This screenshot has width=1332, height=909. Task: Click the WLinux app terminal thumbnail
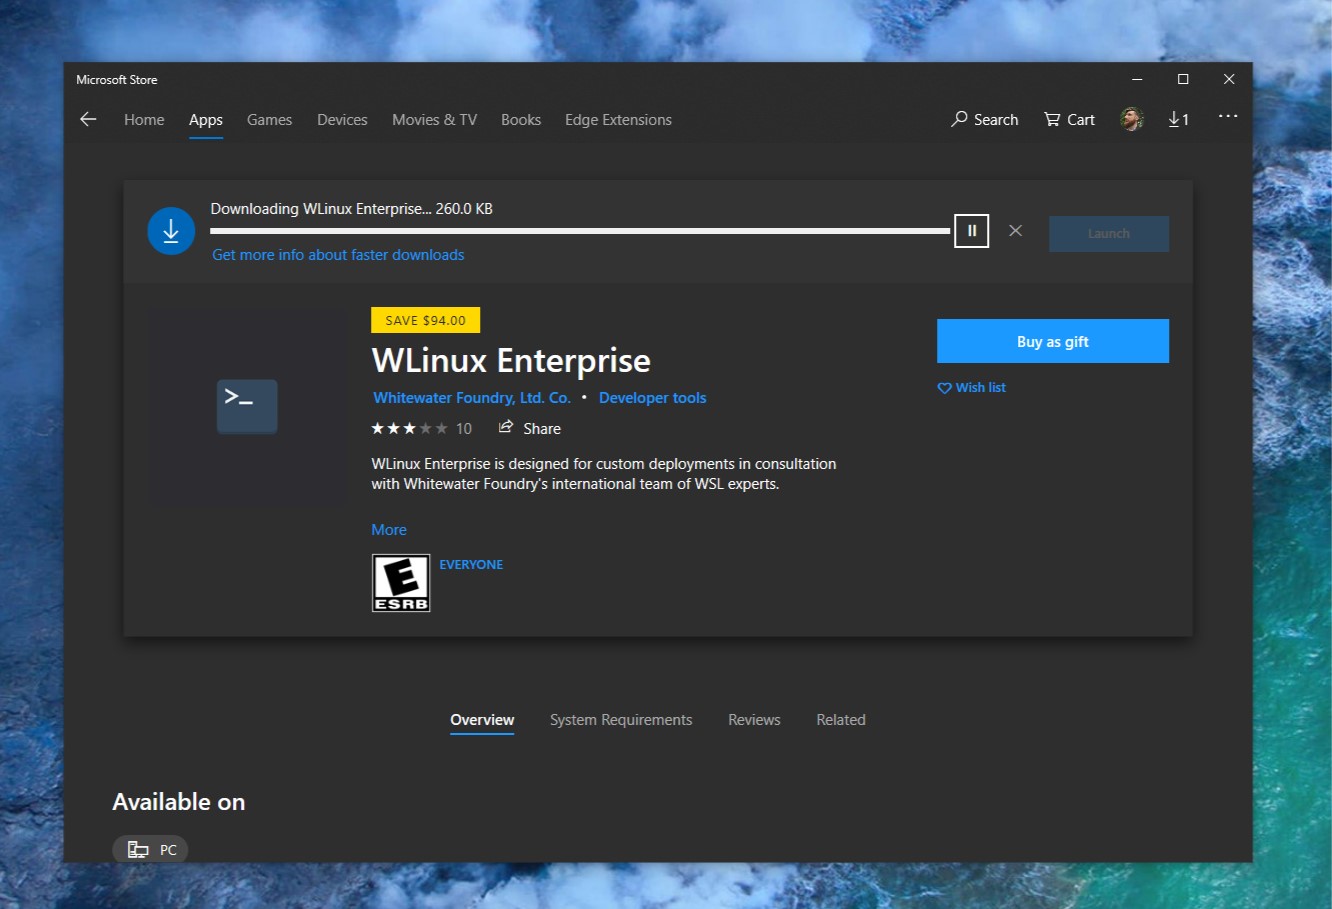pos(247,406)
